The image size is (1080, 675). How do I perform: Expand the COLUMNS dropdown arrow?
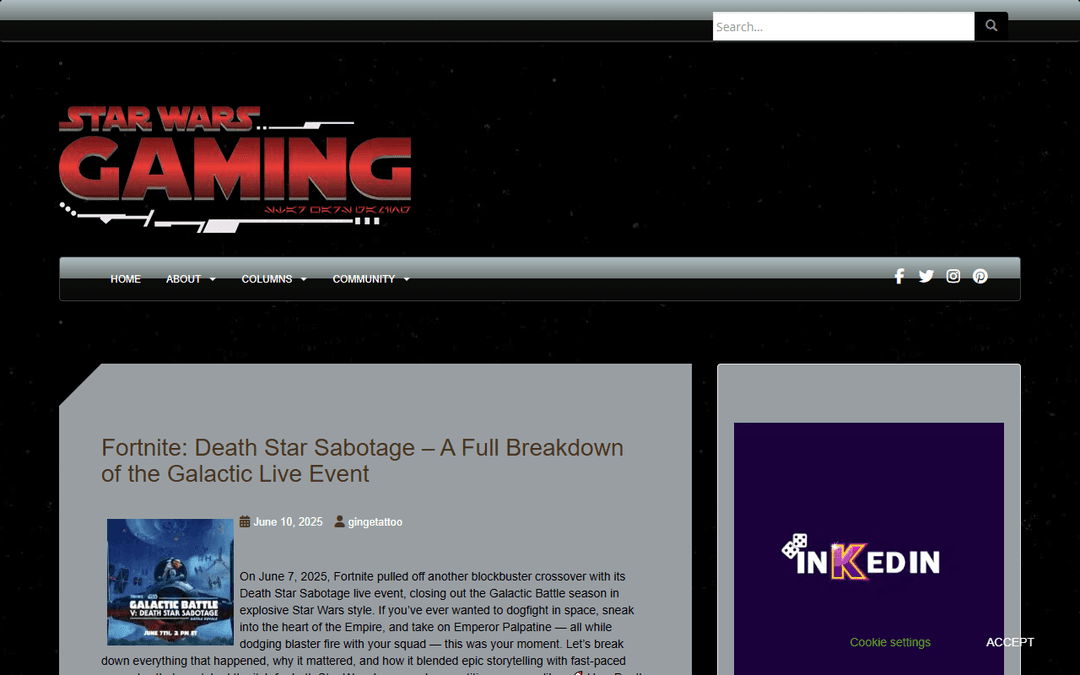304,280
